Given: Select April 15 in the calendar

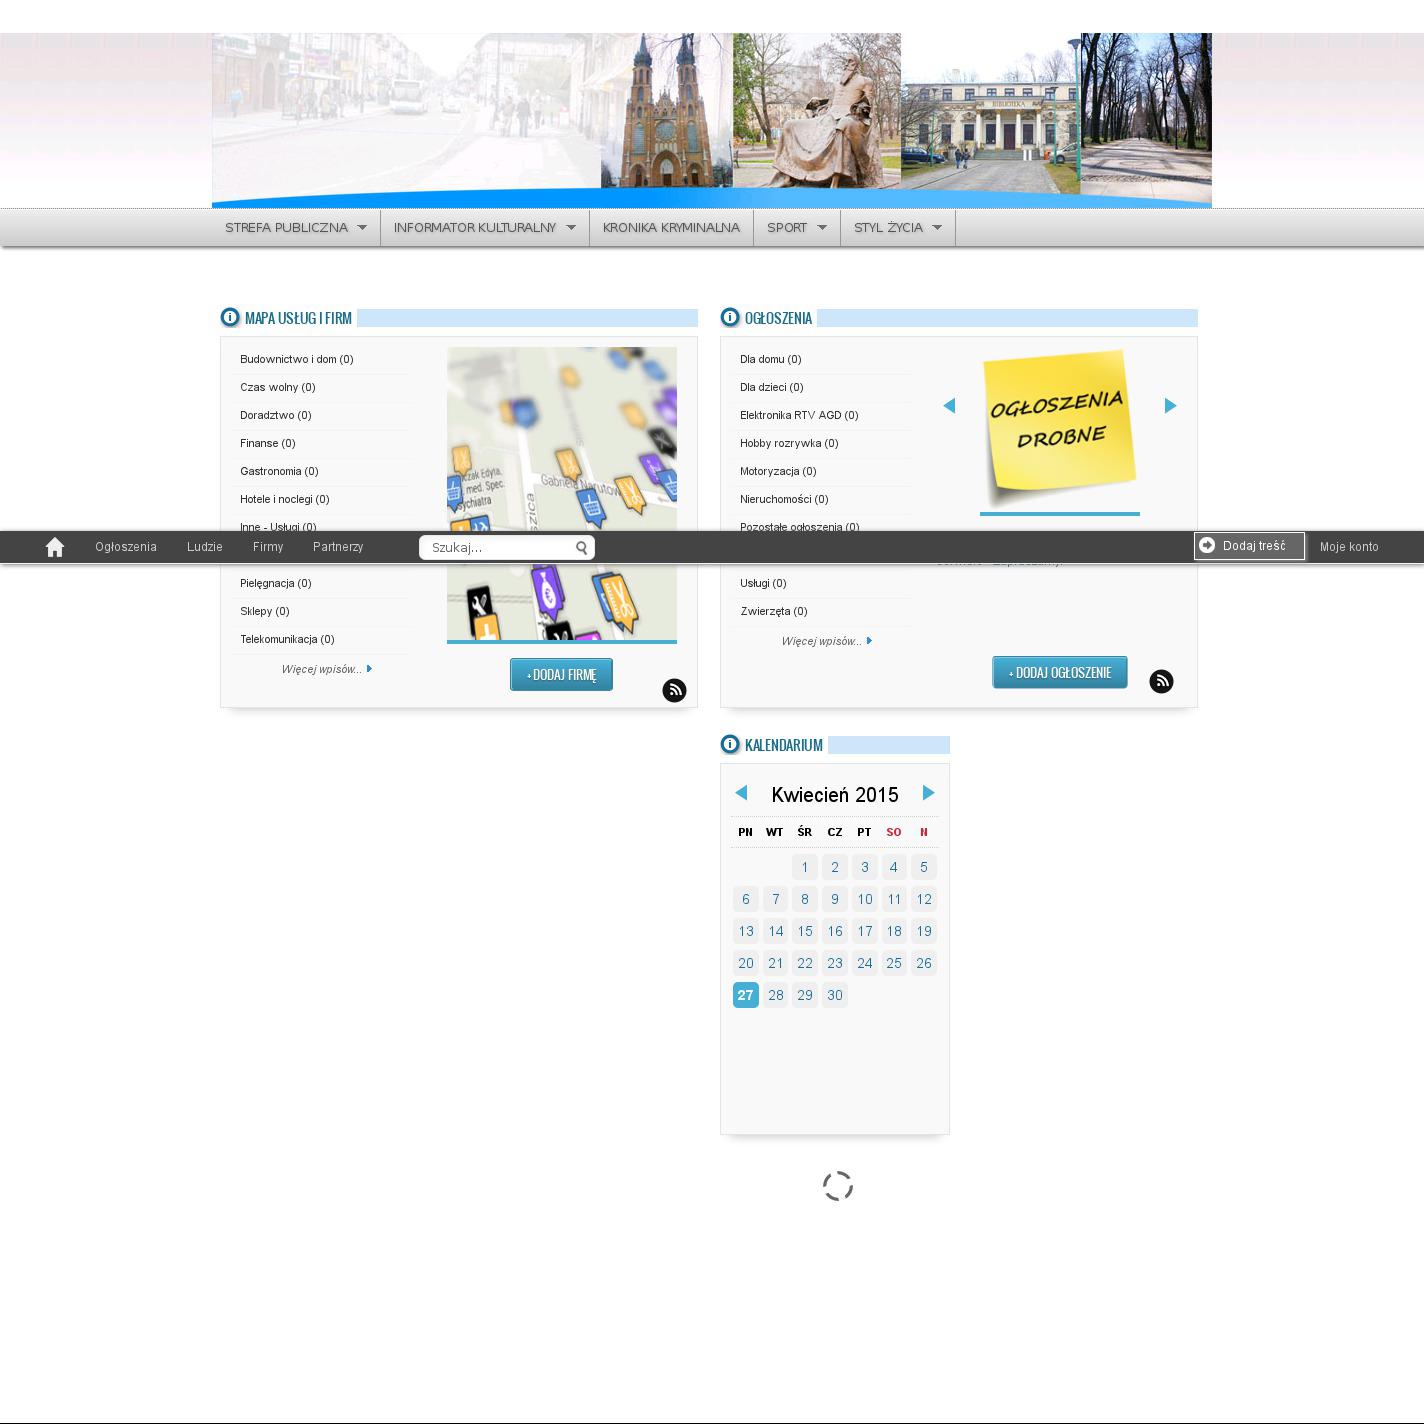Looking at the screenshot, I should pyautogui.click(x=805, y=931).
